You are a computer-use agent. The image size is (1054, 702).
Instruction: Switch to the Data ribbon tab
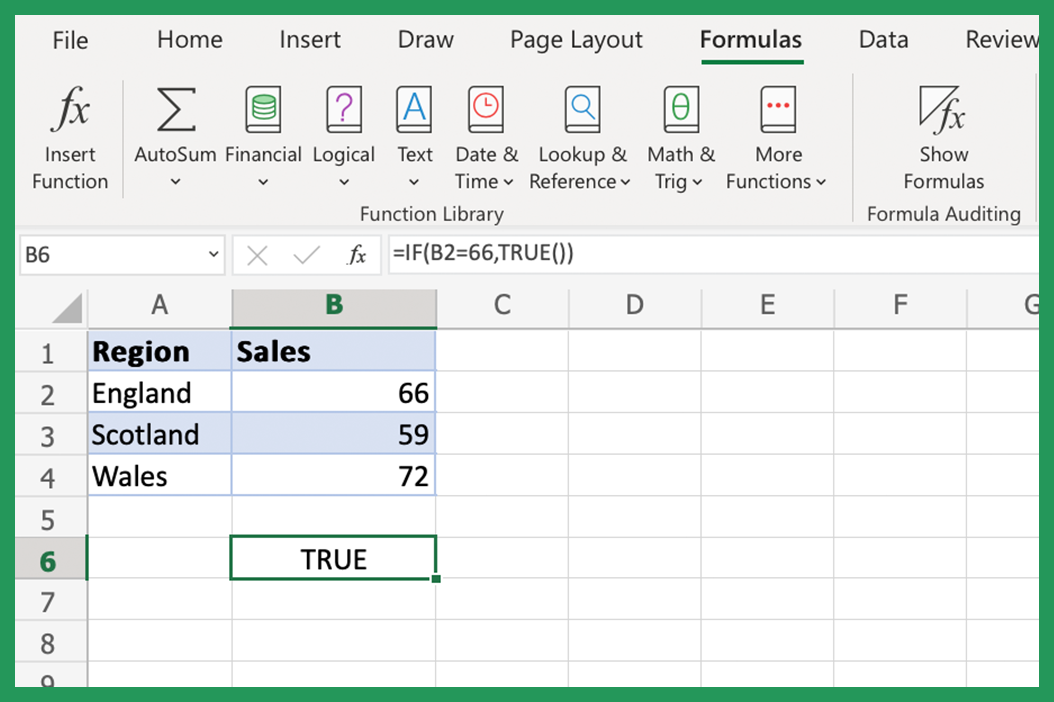coord(884,40)
